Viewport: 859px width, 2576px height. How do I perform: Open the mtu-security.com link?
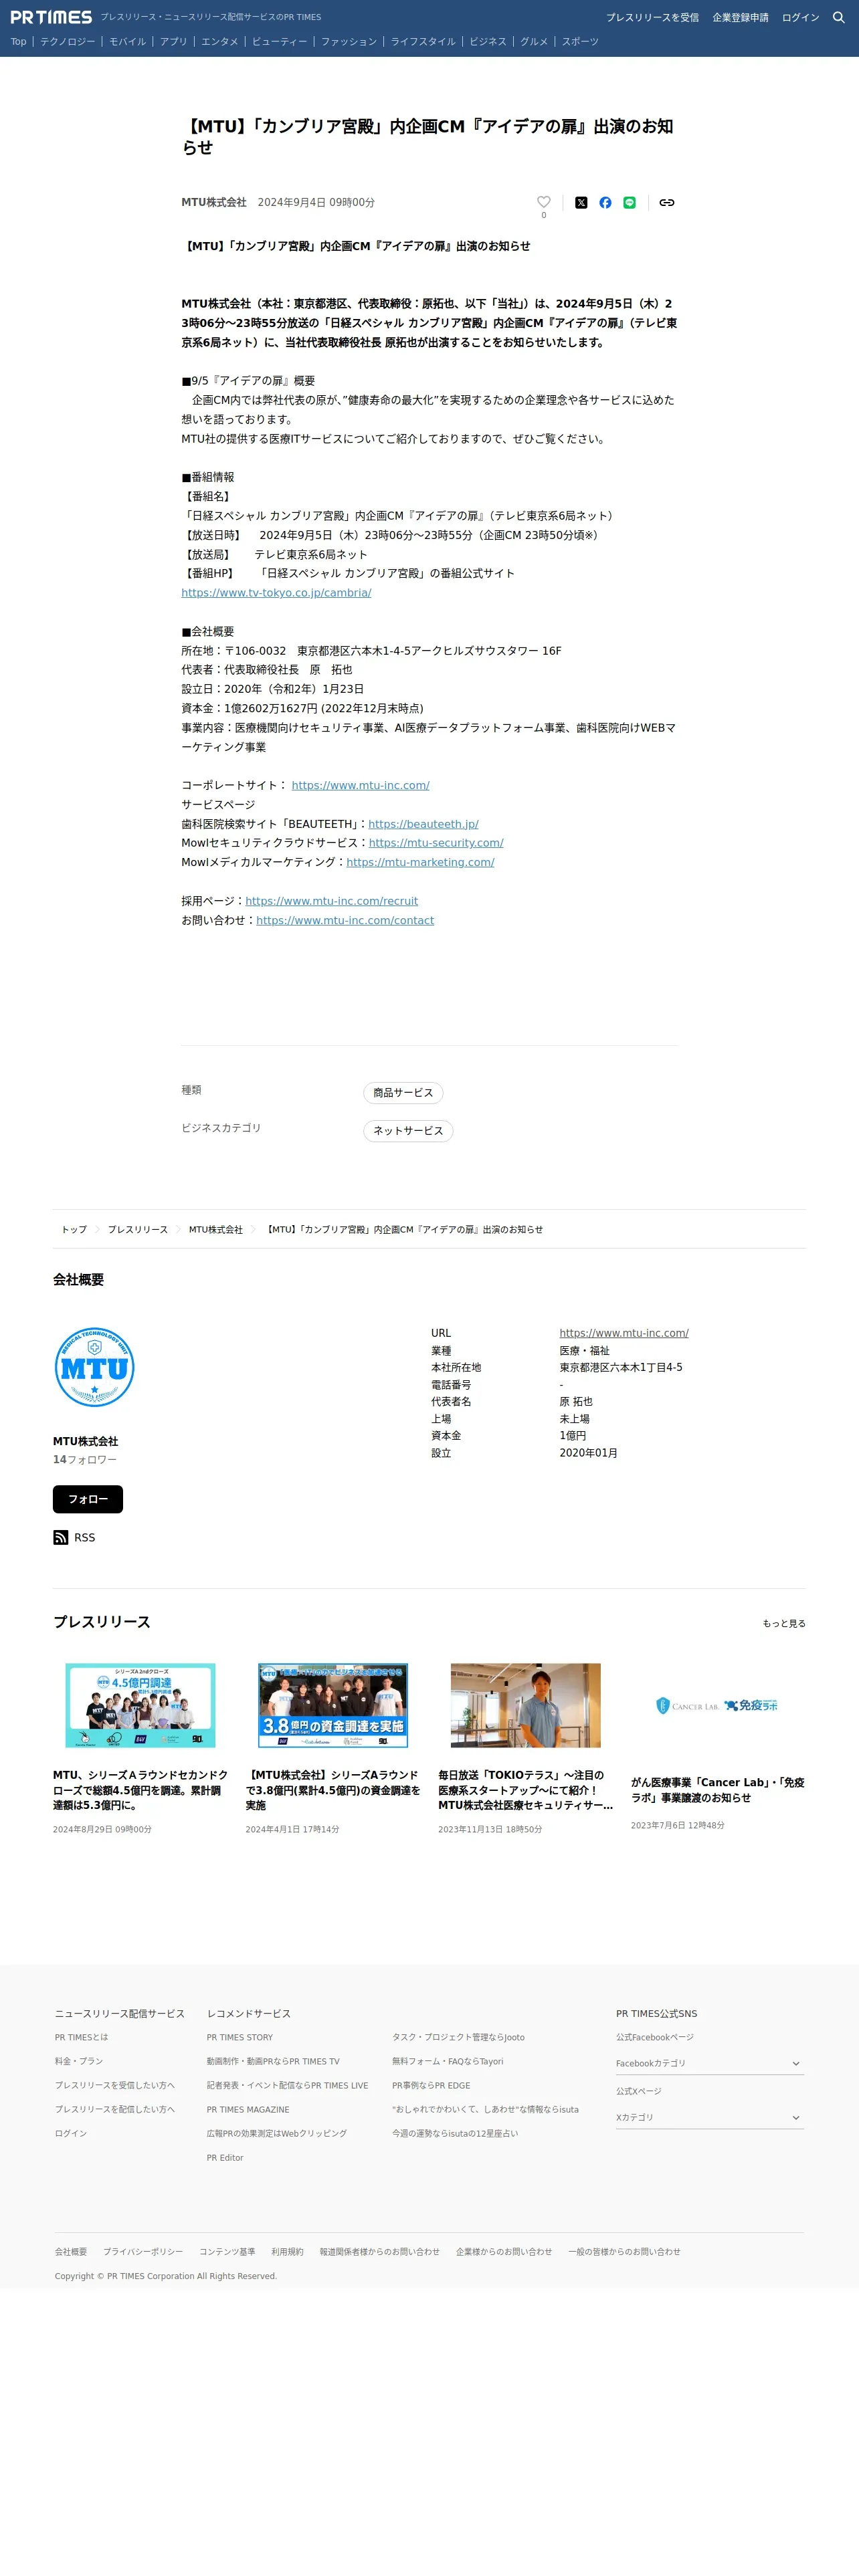tap(436, 843)
